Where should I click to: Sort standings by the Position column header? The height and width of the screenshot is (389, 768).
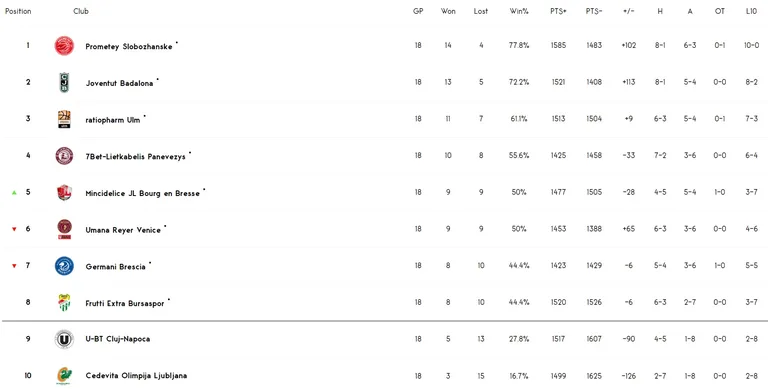point(18,11)
